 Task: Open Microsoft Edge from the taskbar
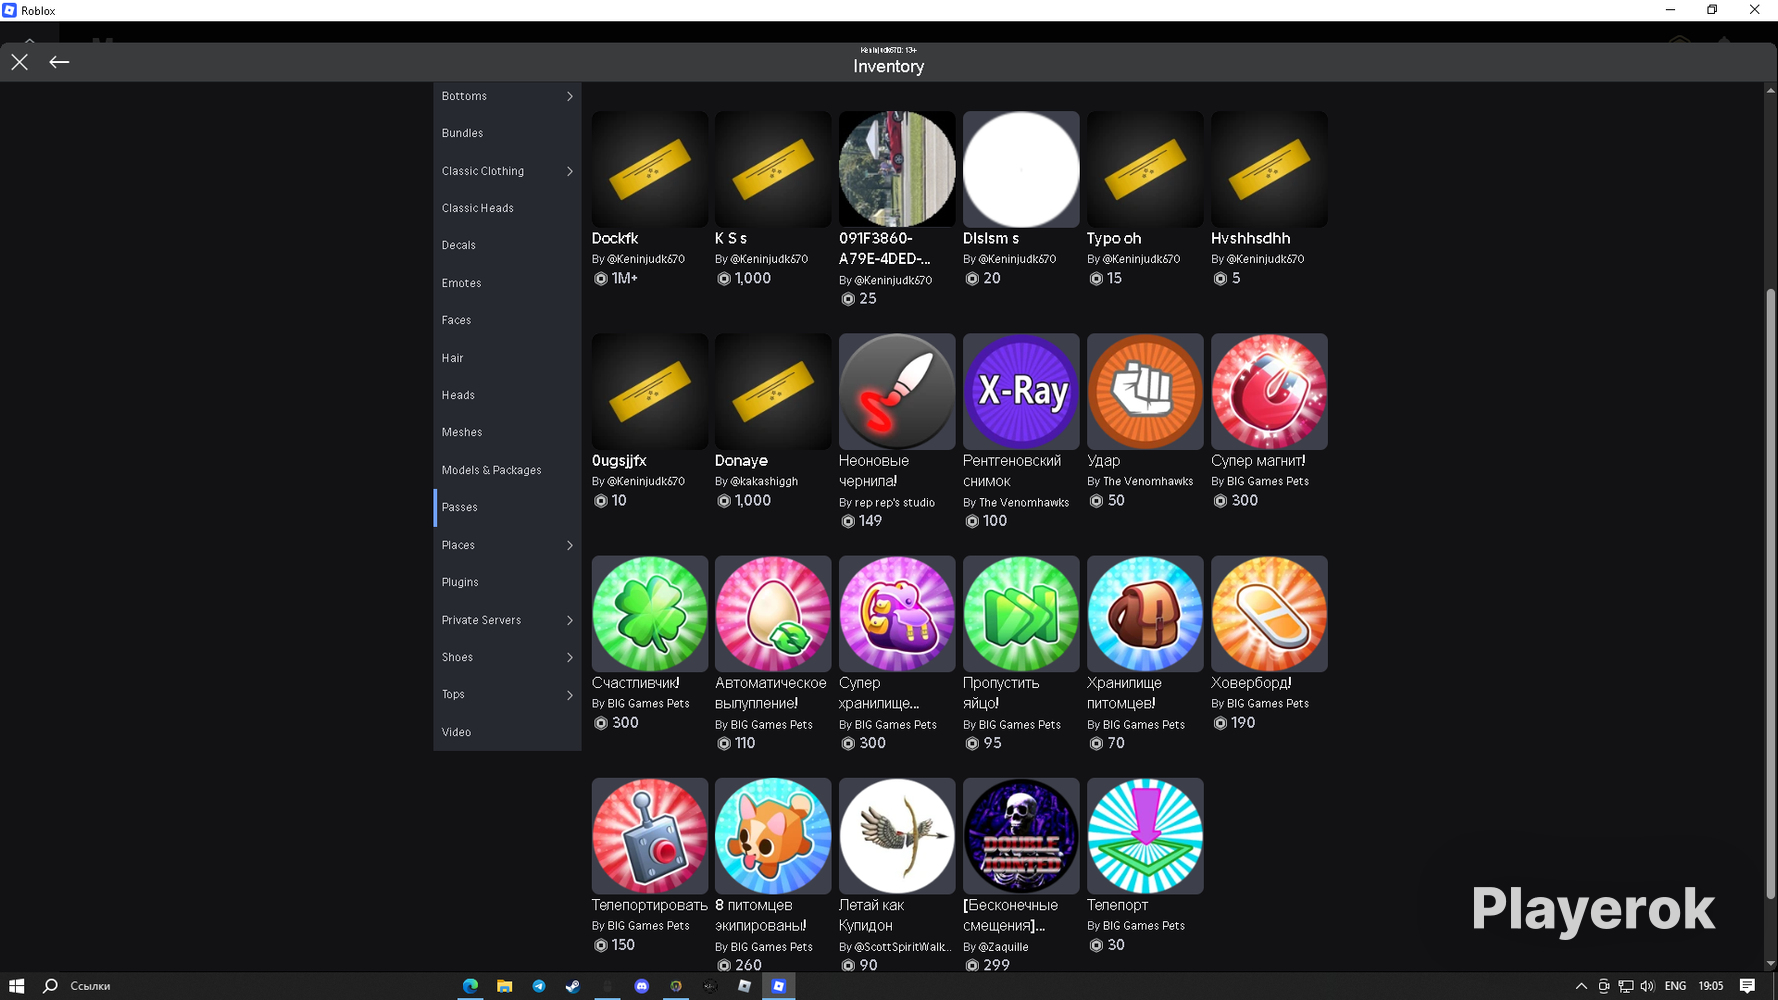click(470, 986)
